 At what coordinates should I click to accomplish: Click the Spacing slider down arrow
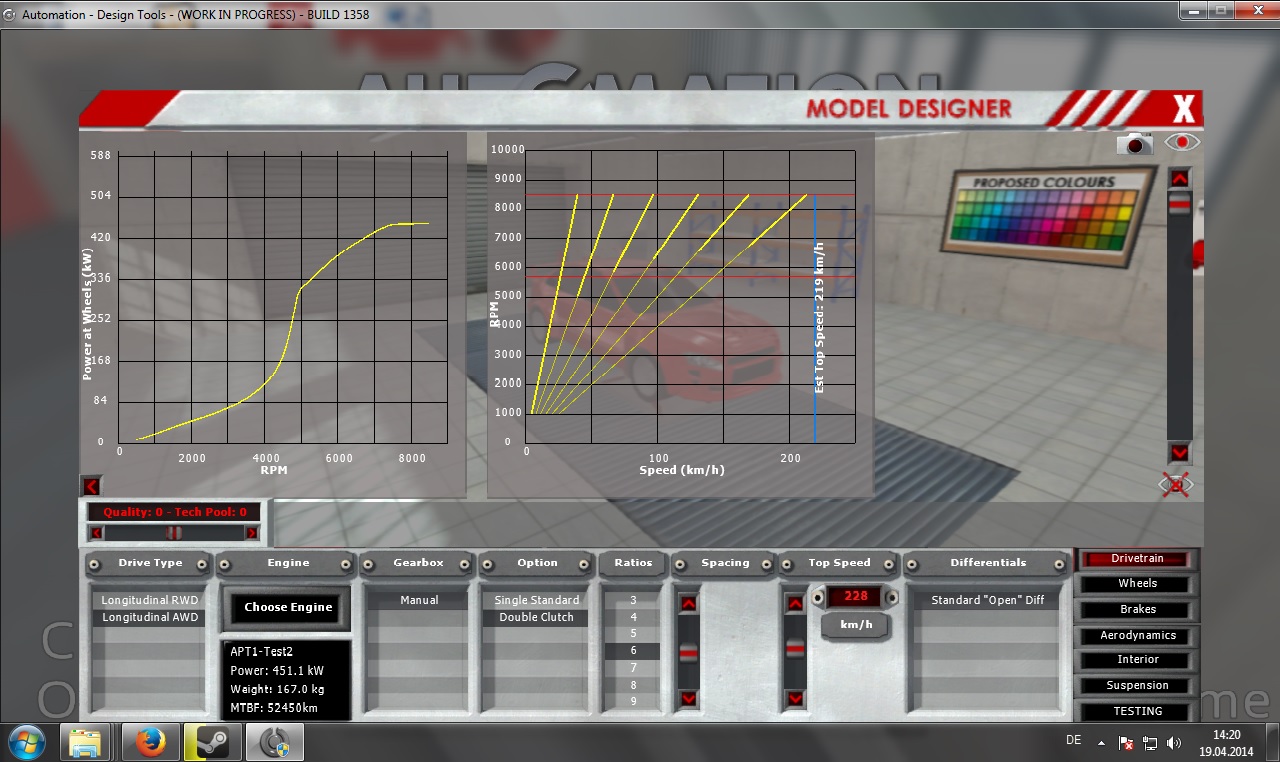point(688,698)
